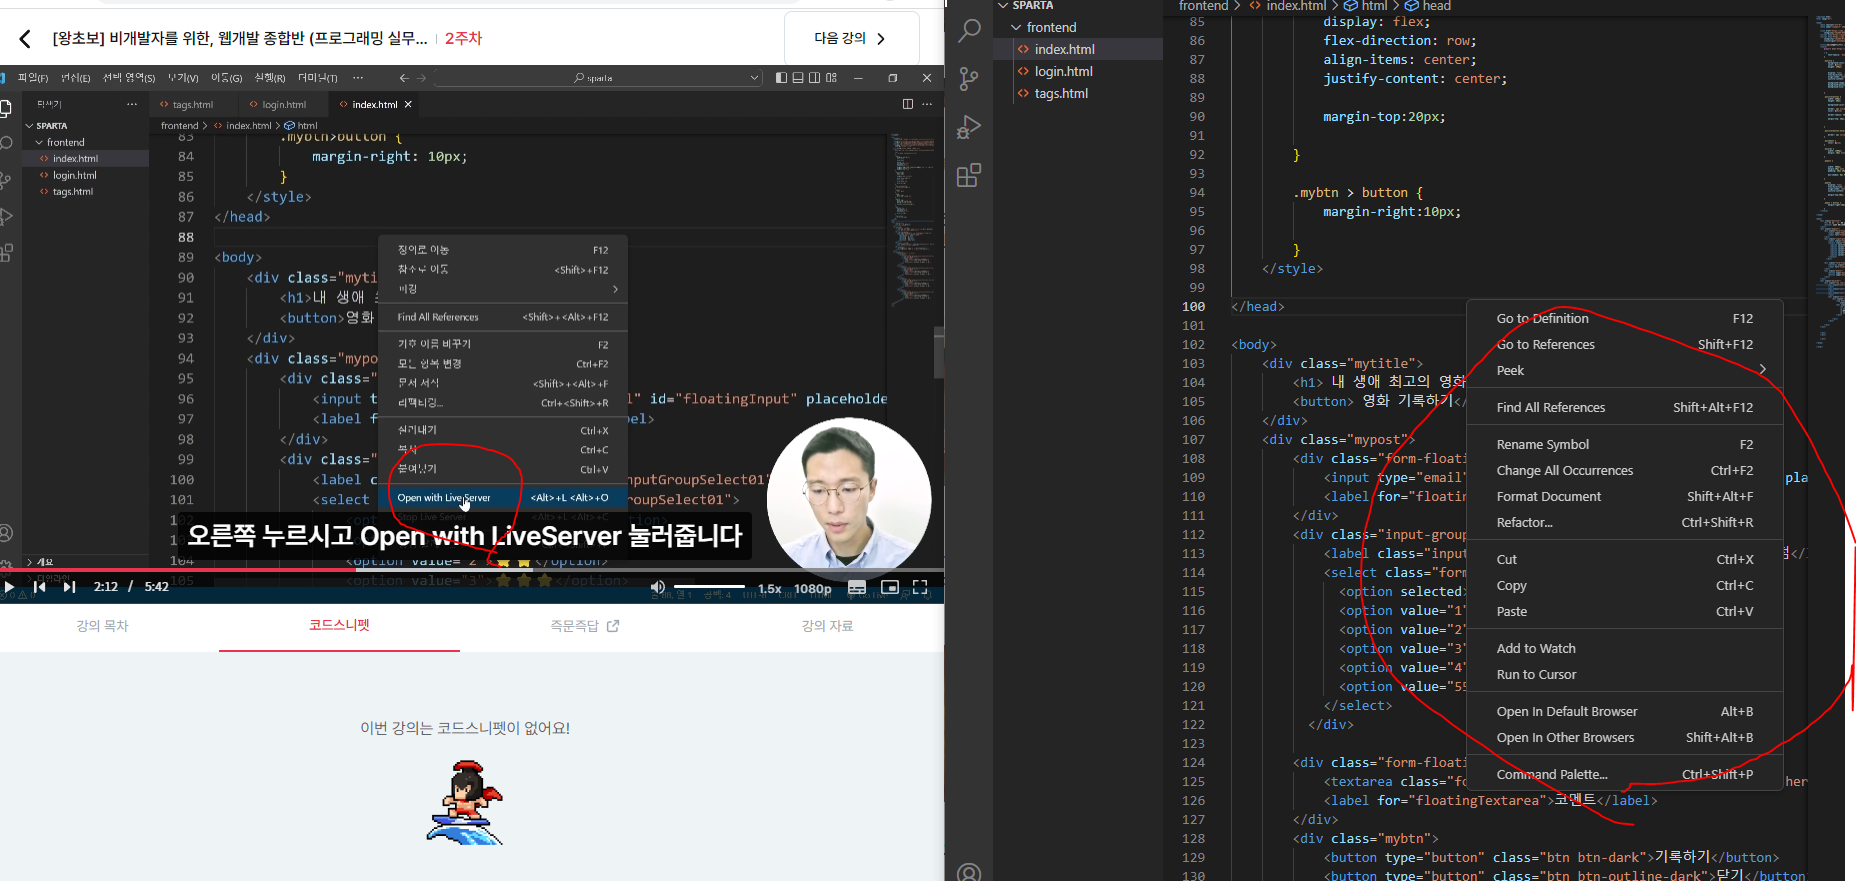The height and width of the screenshot is (881, 1856).
Task: Switch to the 강의 자료 tab
Action: tap(827, 626)
